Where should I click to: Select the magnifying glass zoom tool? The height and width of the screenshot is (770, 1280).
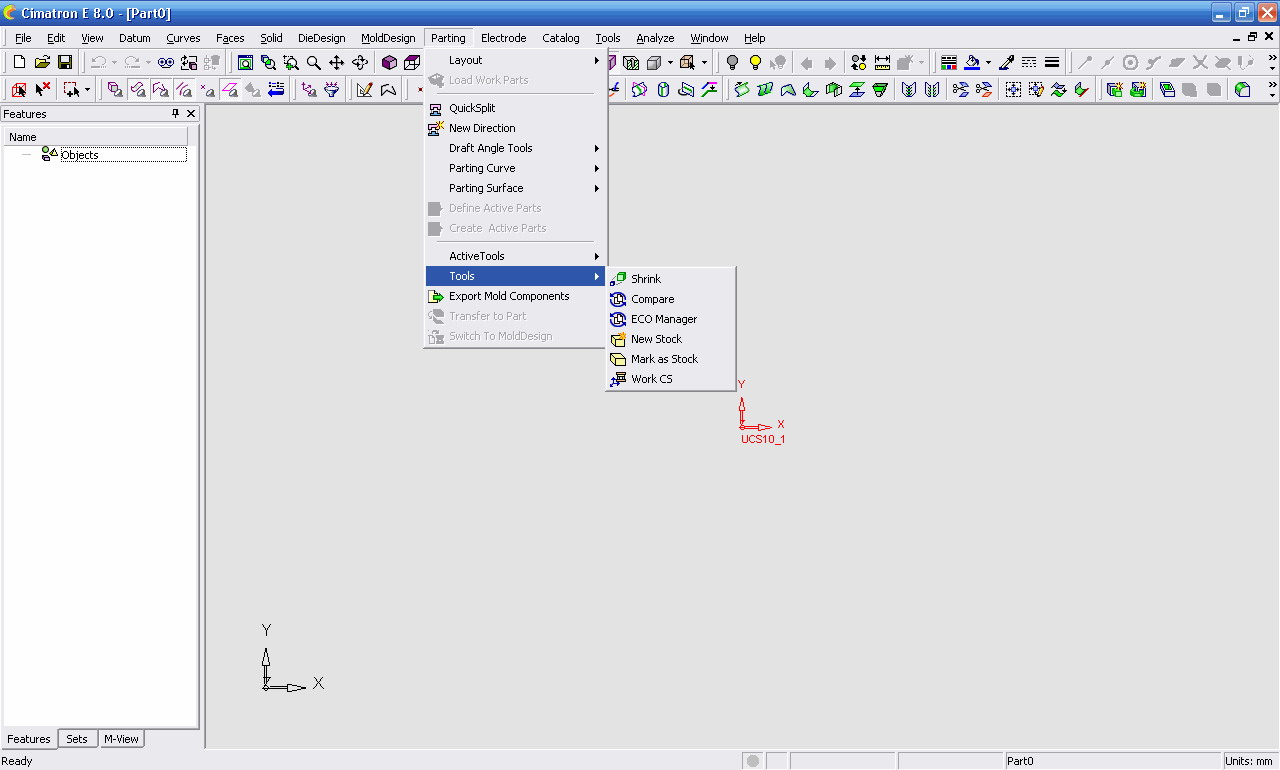[x=314, y=62]
